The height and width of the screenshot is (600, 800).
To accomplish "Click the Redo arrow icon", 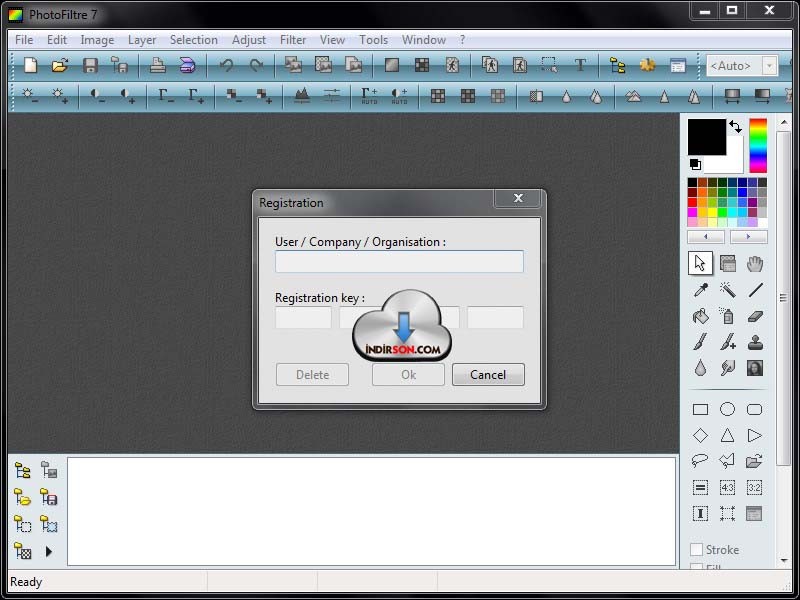I will (256, 65).
